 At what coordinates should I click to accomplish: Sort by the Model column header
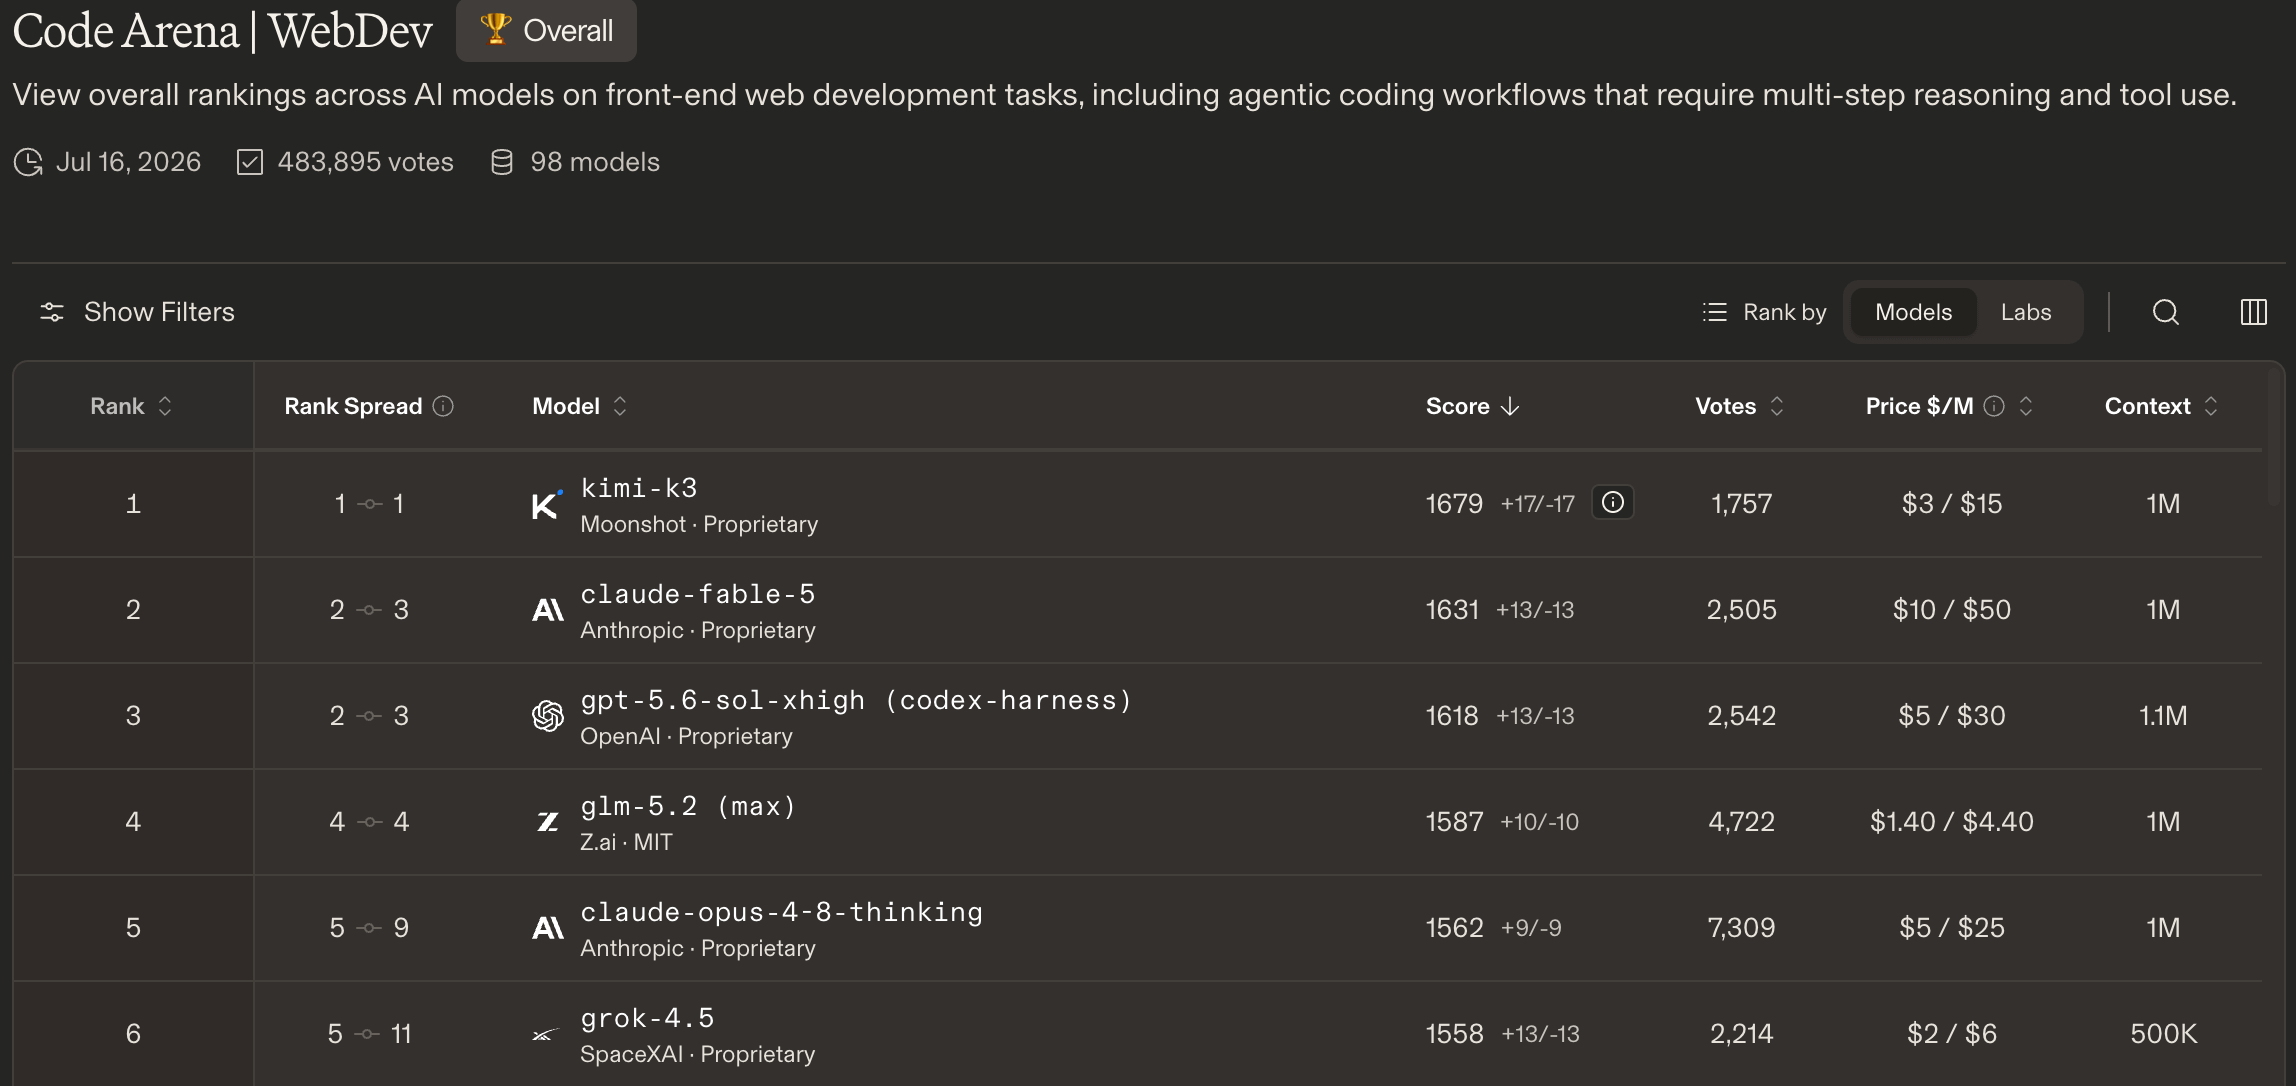[x=579, y=406]
